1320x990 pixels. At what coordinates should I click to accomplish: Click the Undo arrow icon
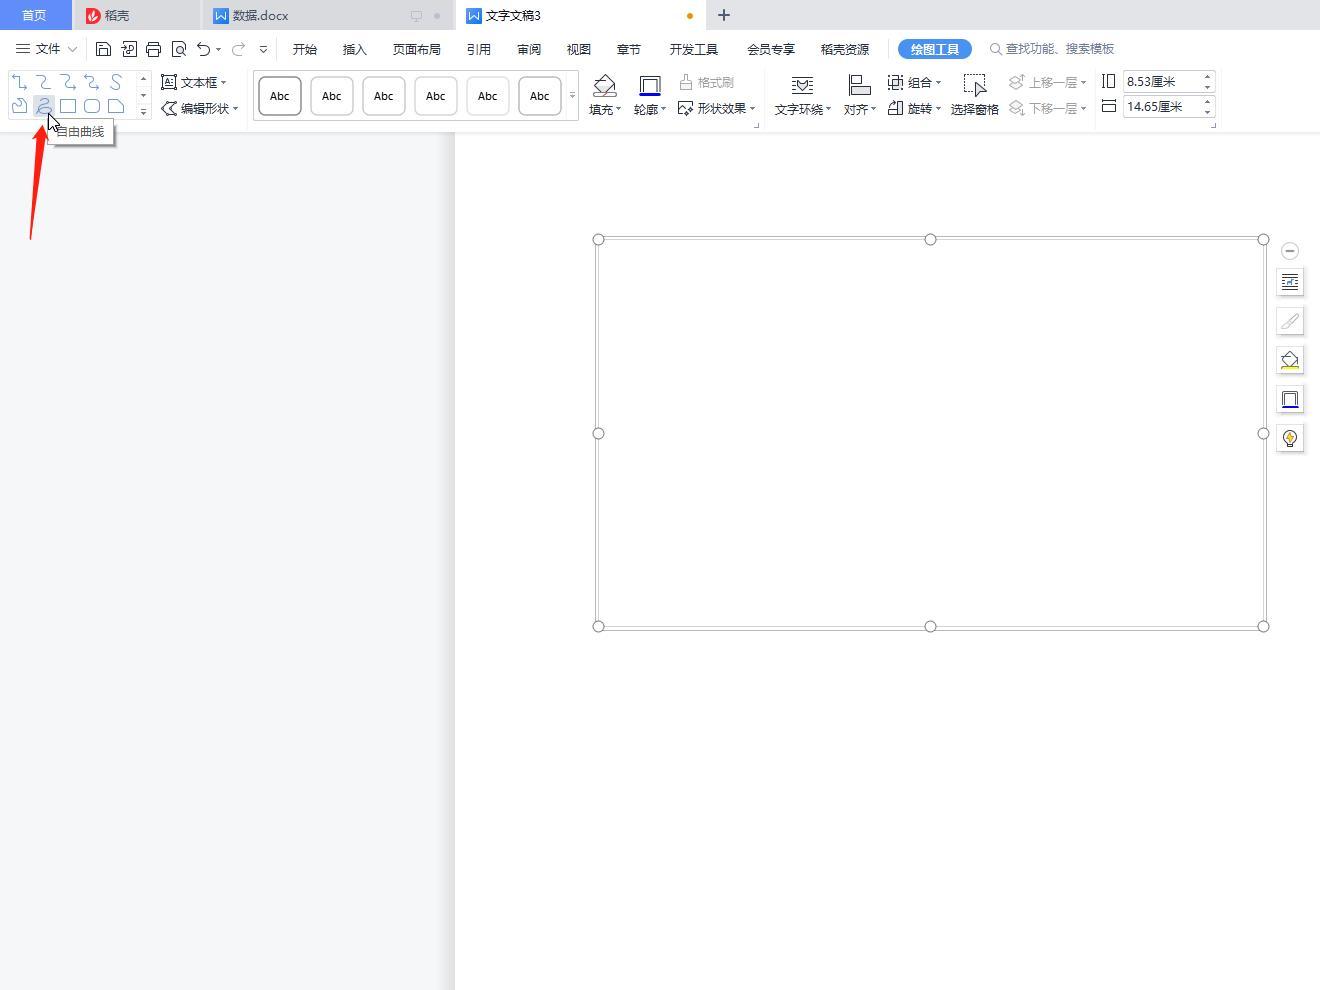204,49
